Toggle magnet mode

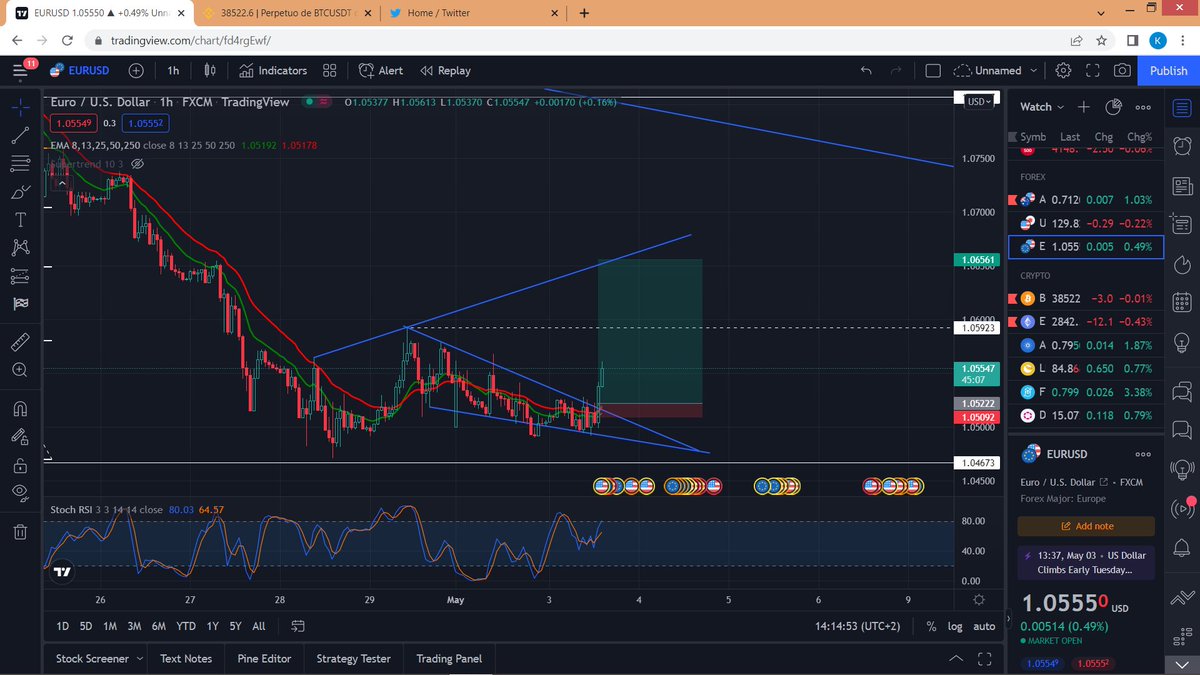click(20, 408)
